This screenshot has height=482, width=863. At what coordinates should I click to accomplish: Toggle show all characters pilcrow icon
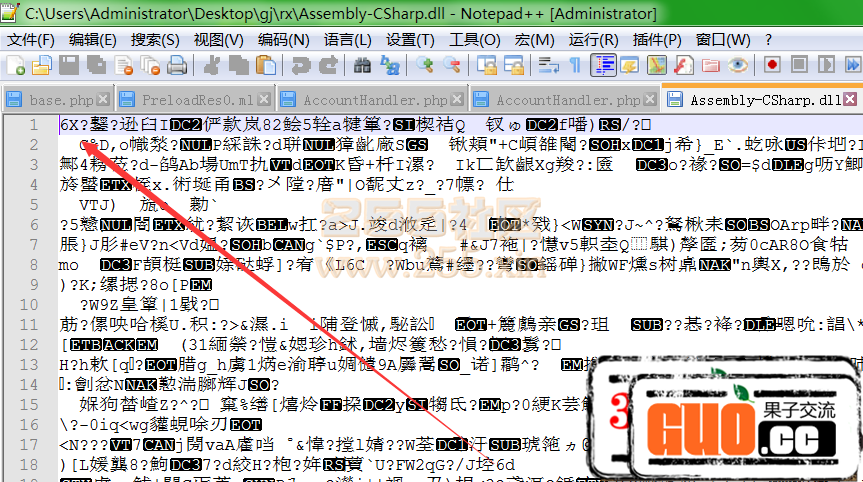click(574, 65)
